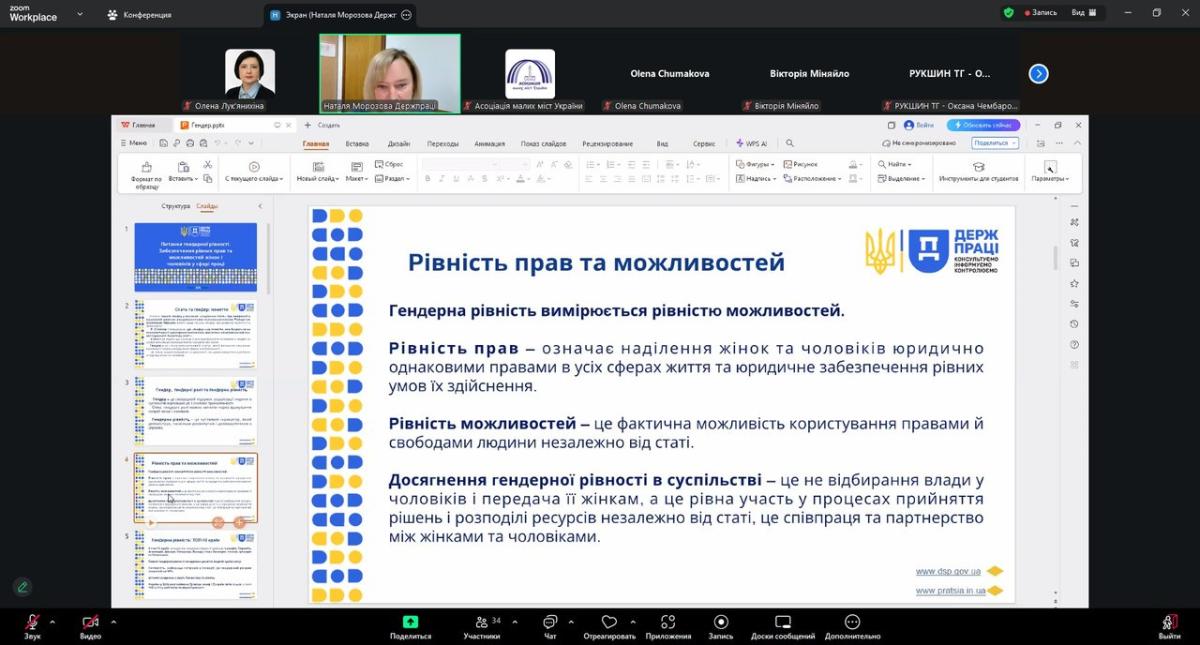Open the Чат chat panel

click(x=549, y=622)
